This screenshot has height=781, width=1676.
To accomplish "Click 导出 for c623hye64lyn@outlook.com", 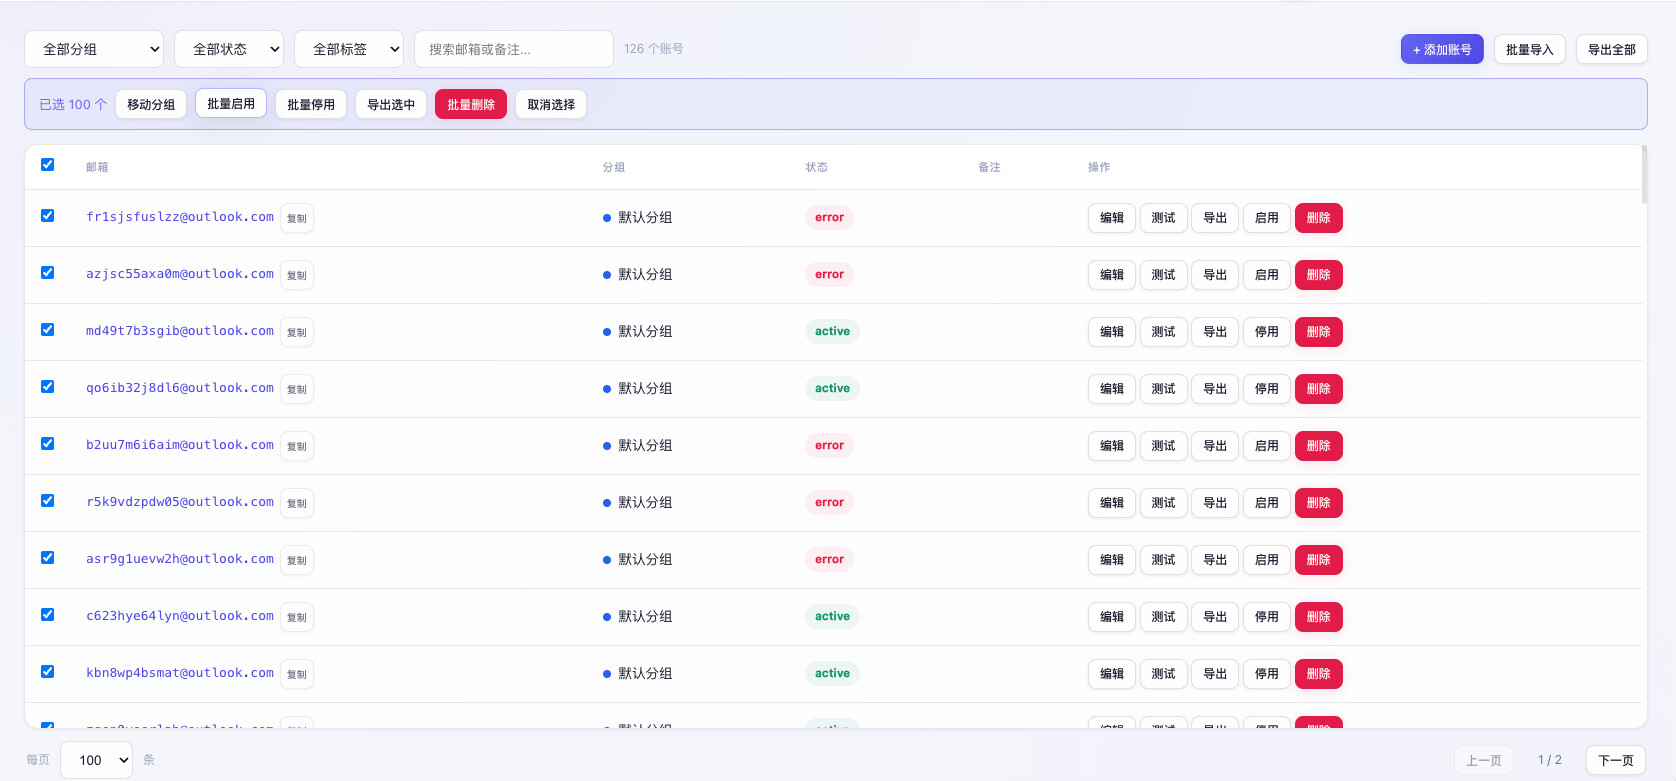I will click(1215, 617).
